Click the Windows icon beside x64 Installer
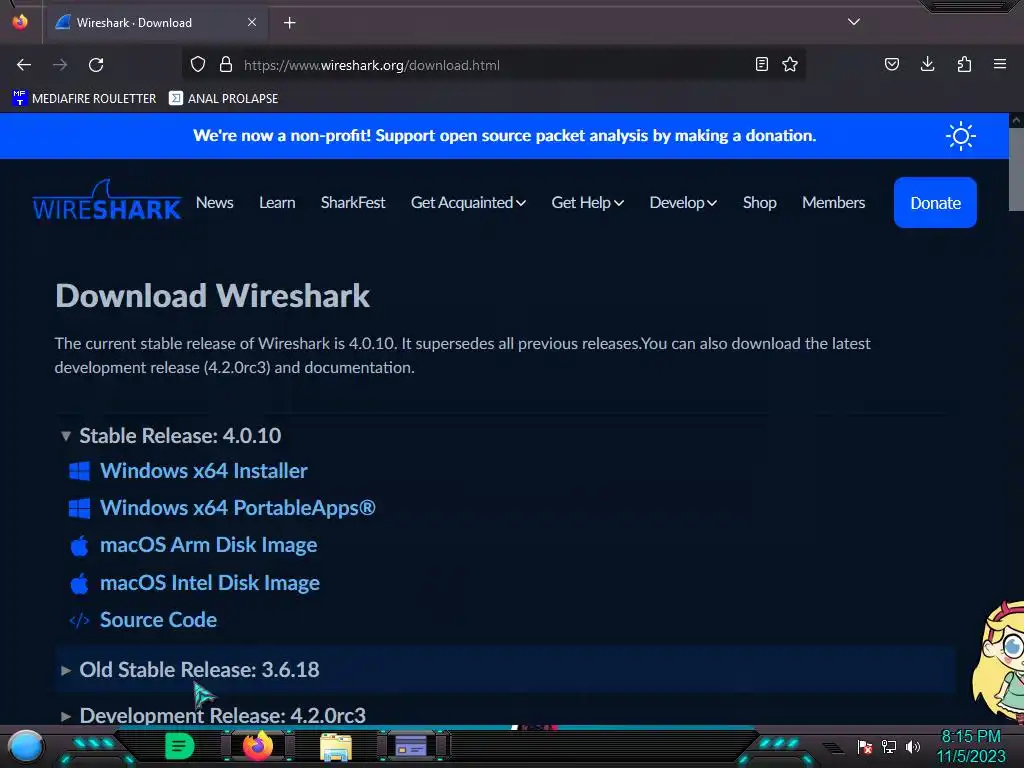 [x=80, y=472]
